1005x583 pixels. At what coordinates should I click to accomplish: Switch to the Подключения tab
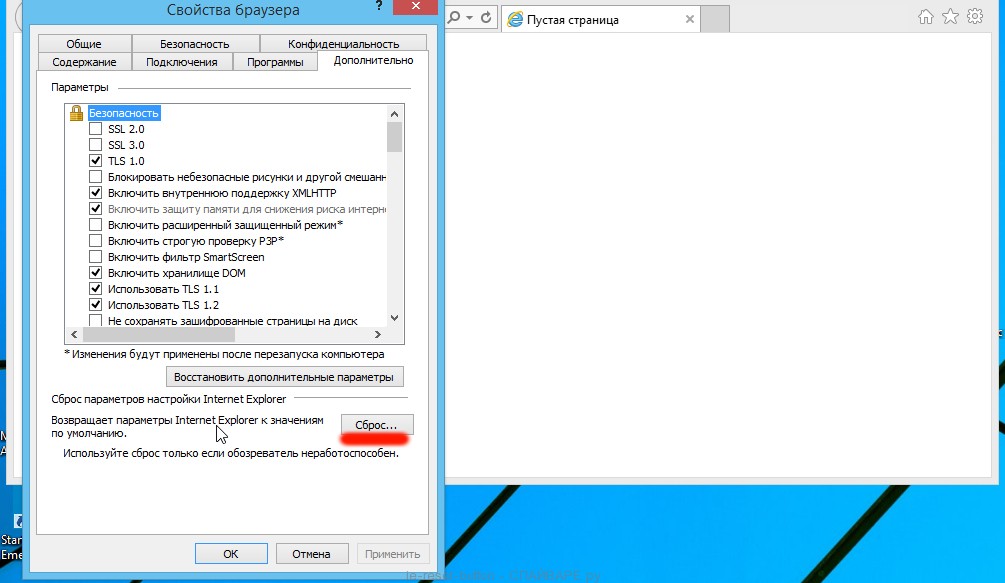coord(181,62)
